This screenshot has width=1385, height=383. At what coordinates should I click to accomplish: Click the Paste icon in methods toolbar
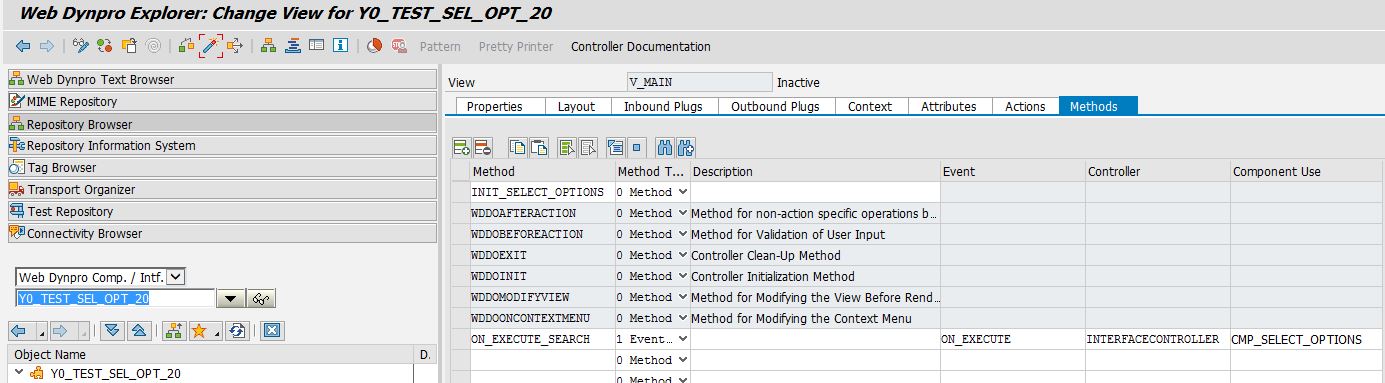(x=539, y=148)
